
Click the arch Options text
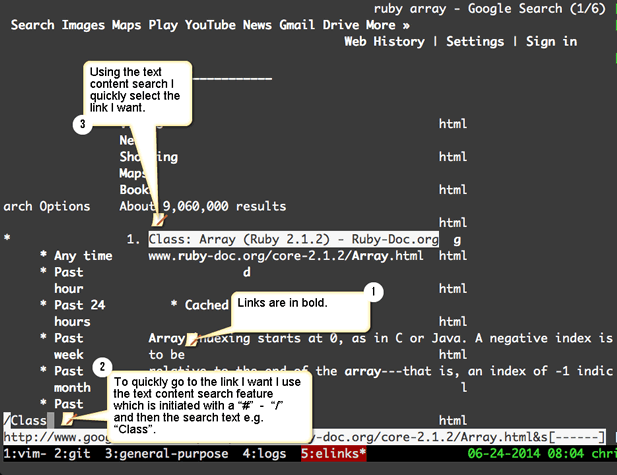[x=47, y=206]
